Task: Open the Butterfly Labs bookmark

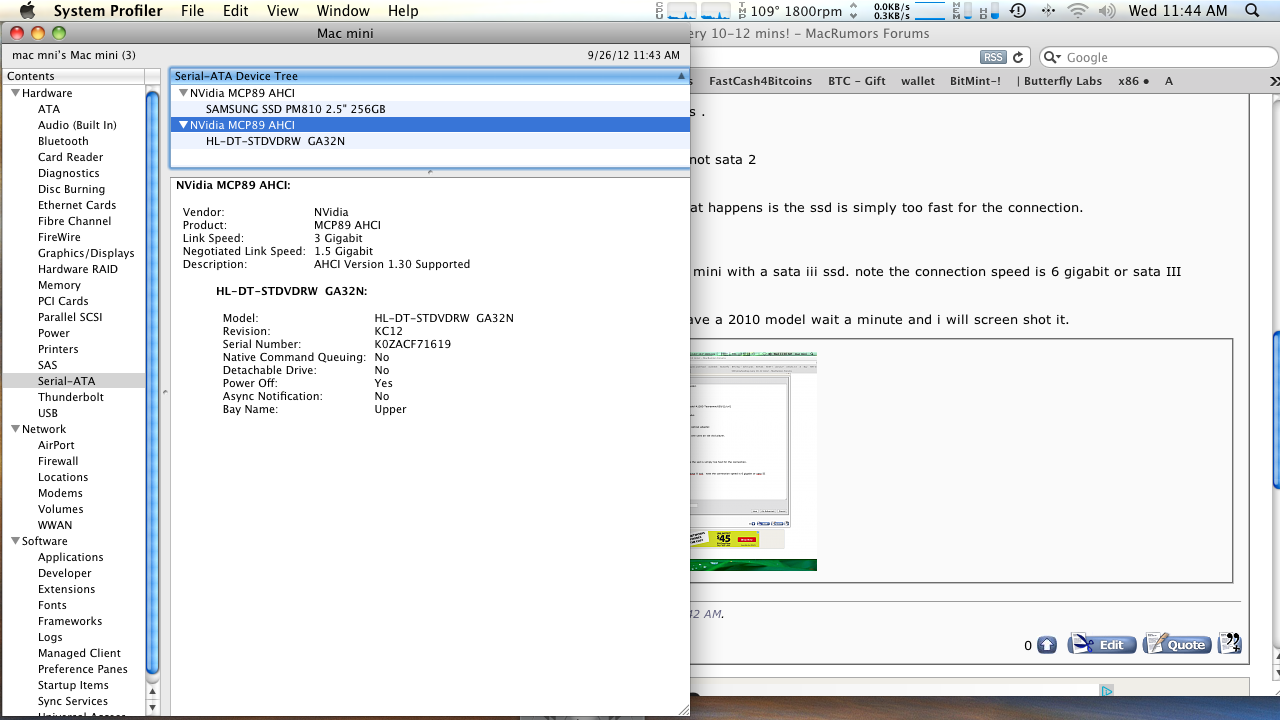Action: point(1059,81)
